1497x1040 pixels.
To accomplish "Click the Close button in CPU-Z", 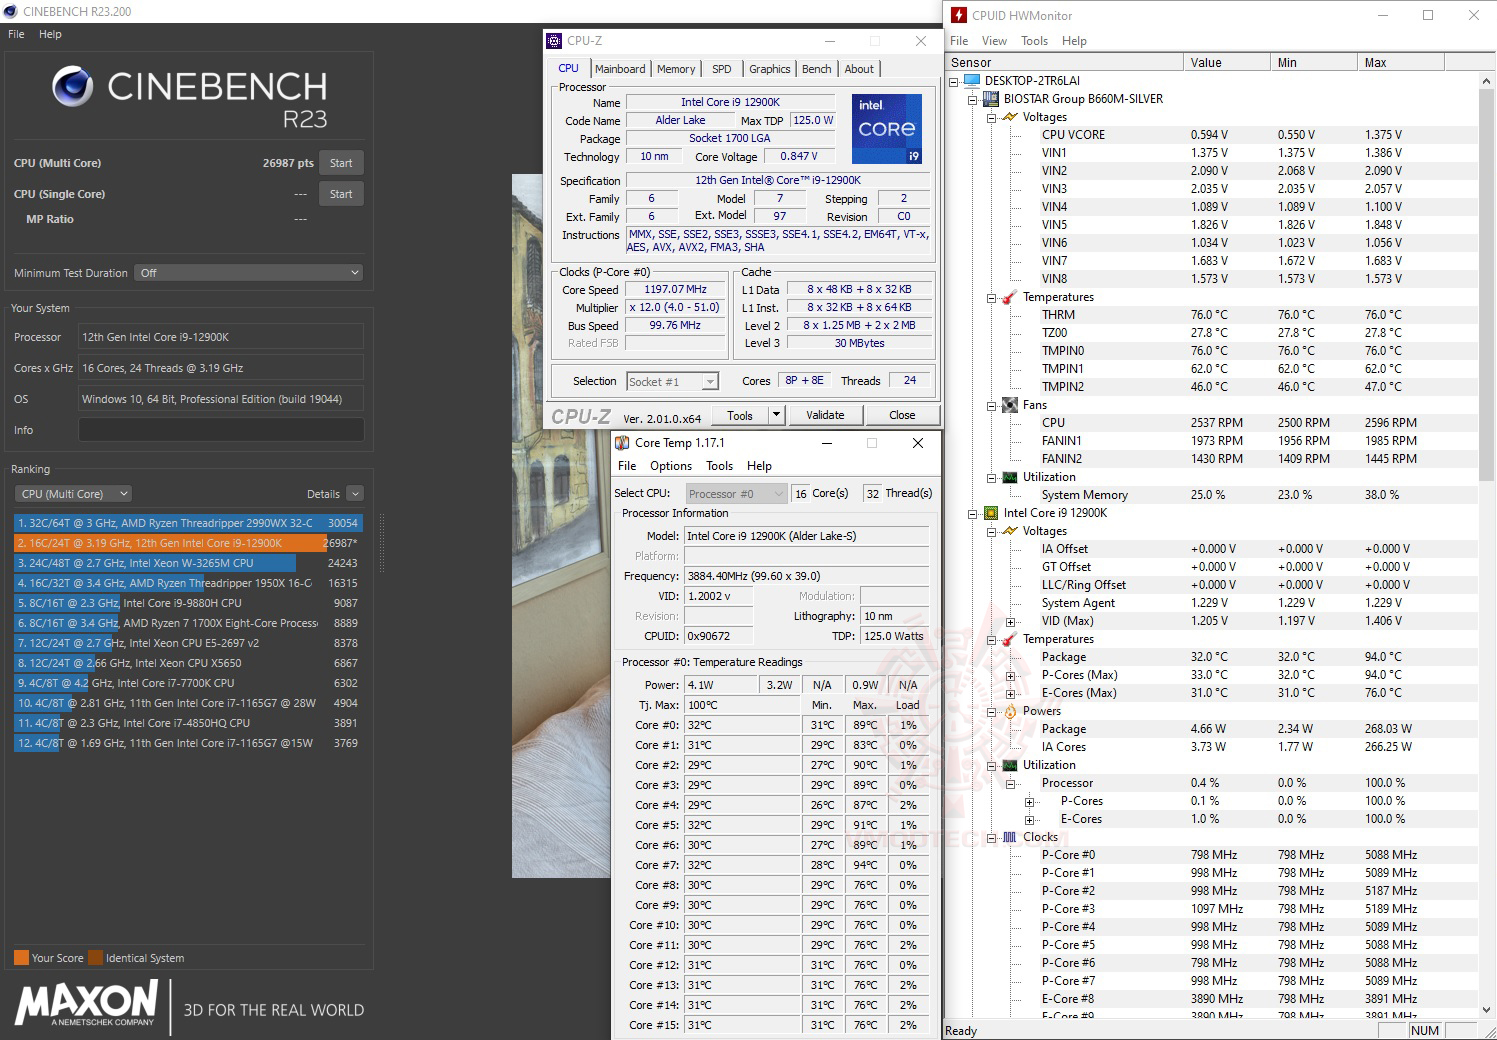I will [902, 415].
